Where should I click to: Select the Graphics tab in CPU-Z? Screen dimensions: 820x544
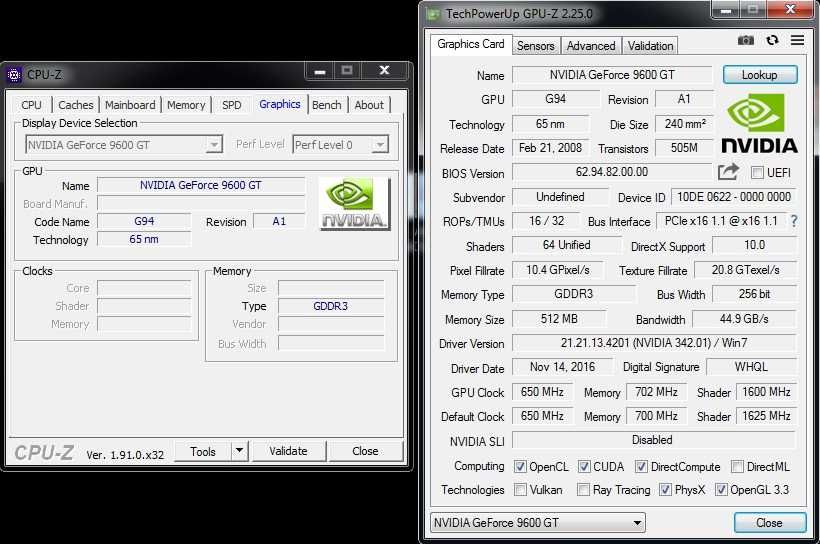coord(280,104)
